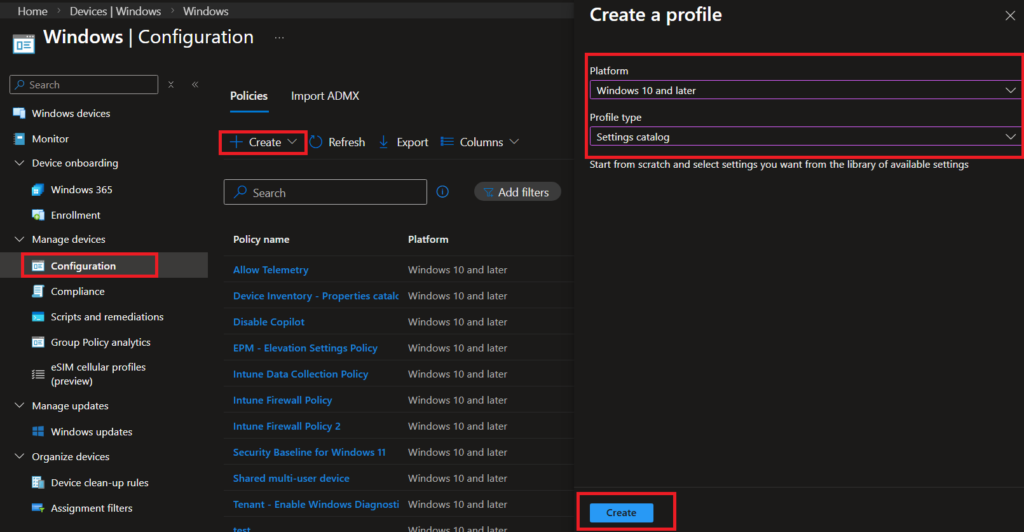This screenshot has width=1024, height=532.
Task: Open the Columns toolbar dropdown
Action: click(480, 142)
